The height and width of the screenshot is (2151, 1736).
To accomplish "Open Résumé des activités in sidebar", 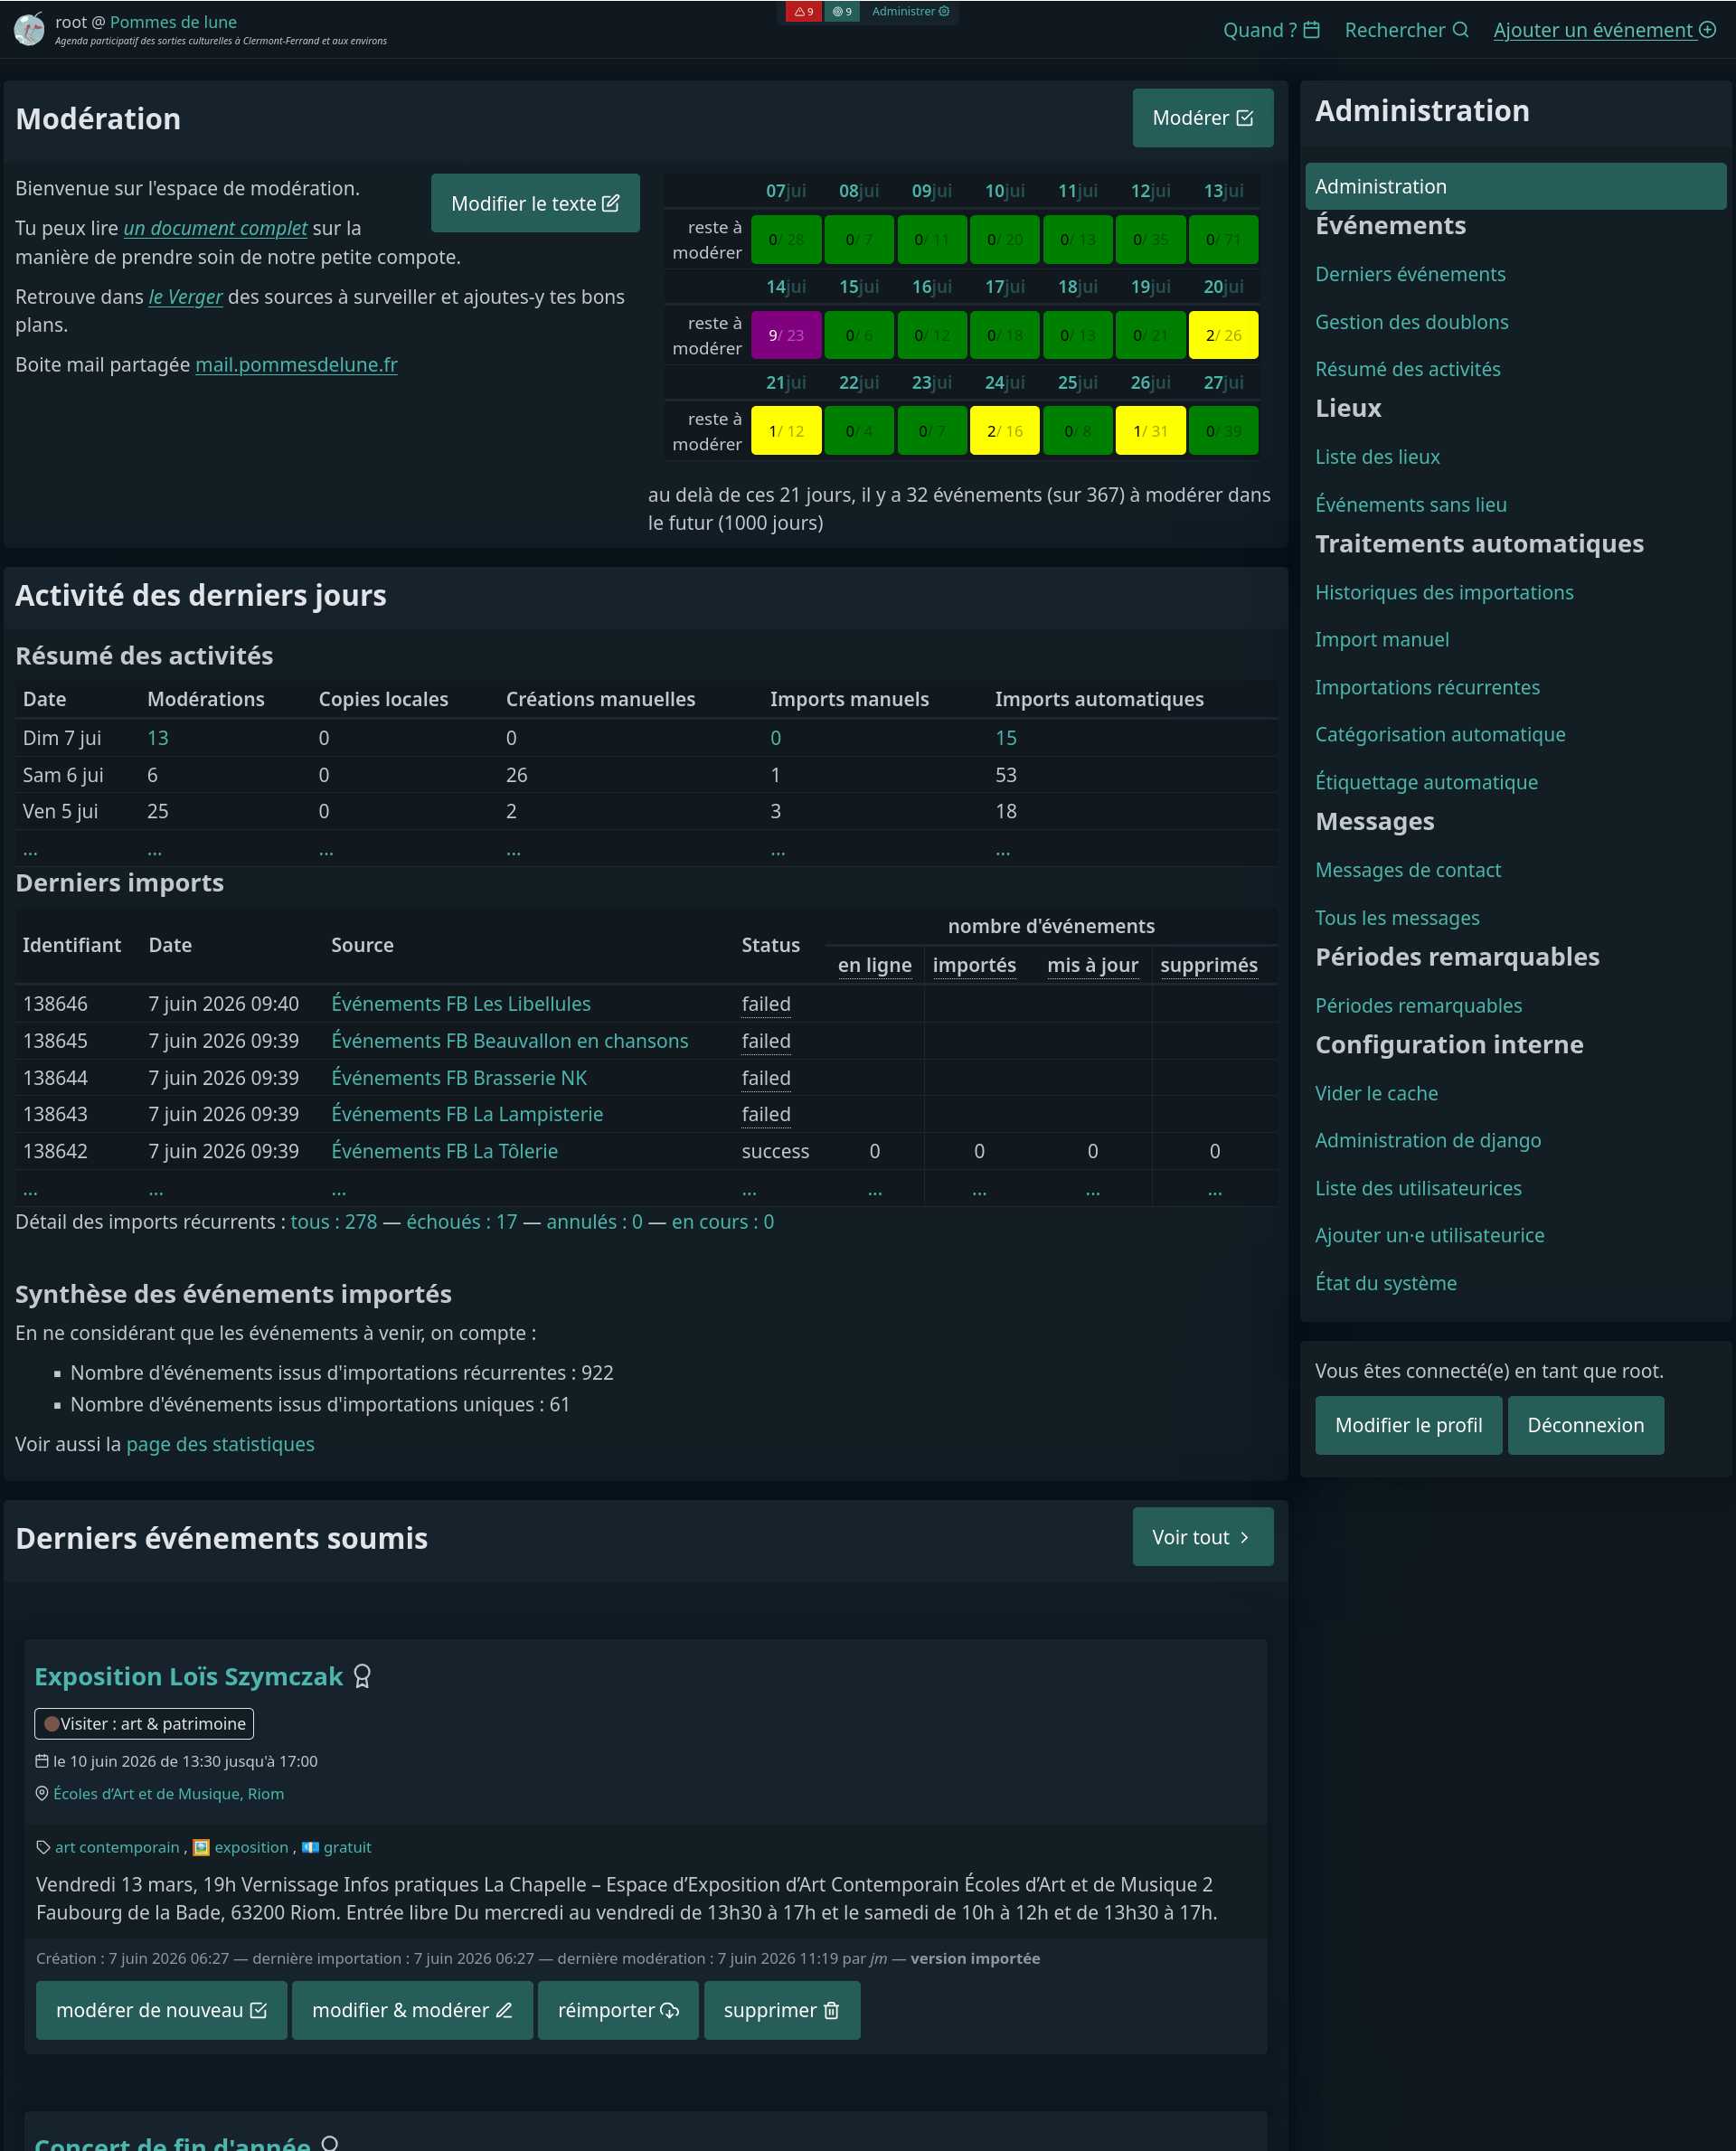I will coord(1407,369).
